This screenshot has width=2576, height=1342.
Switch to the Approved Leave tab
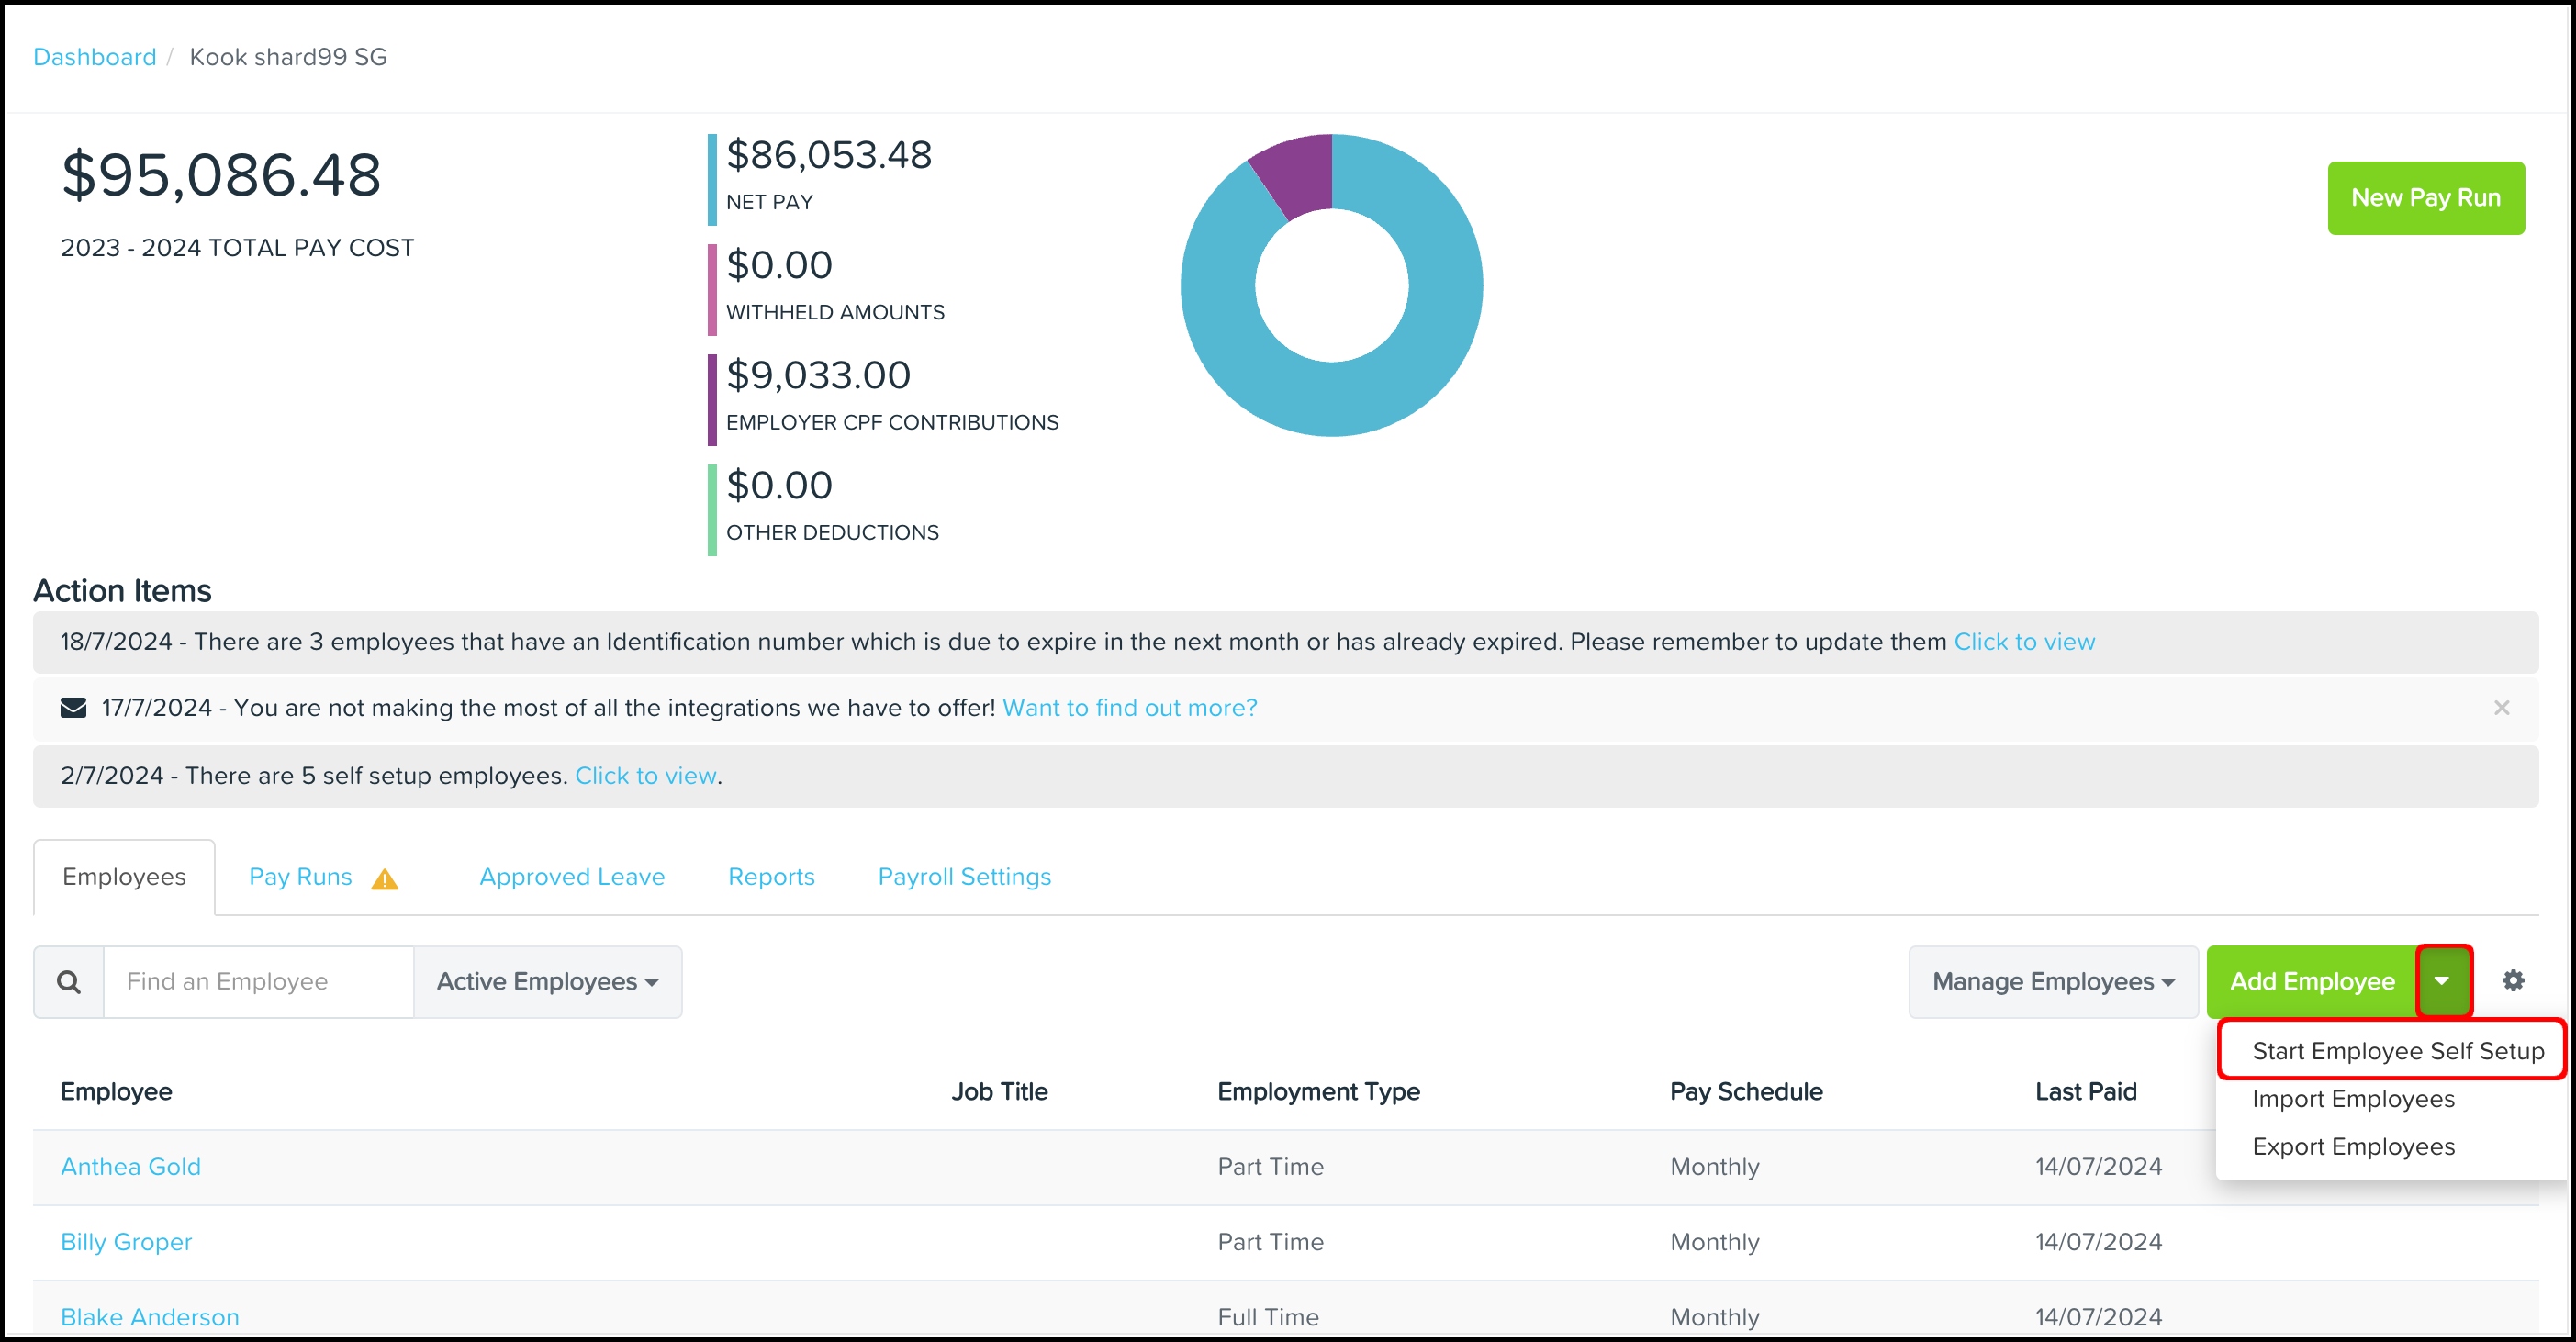pyautogui.click(x=572, y=876)
